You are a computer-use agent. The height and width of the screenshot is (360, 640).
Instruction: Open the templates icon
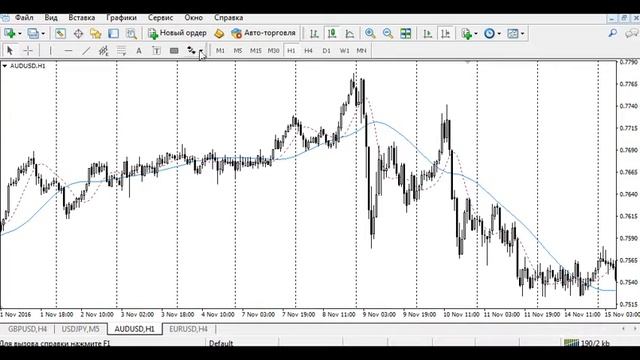pos(513,33)
